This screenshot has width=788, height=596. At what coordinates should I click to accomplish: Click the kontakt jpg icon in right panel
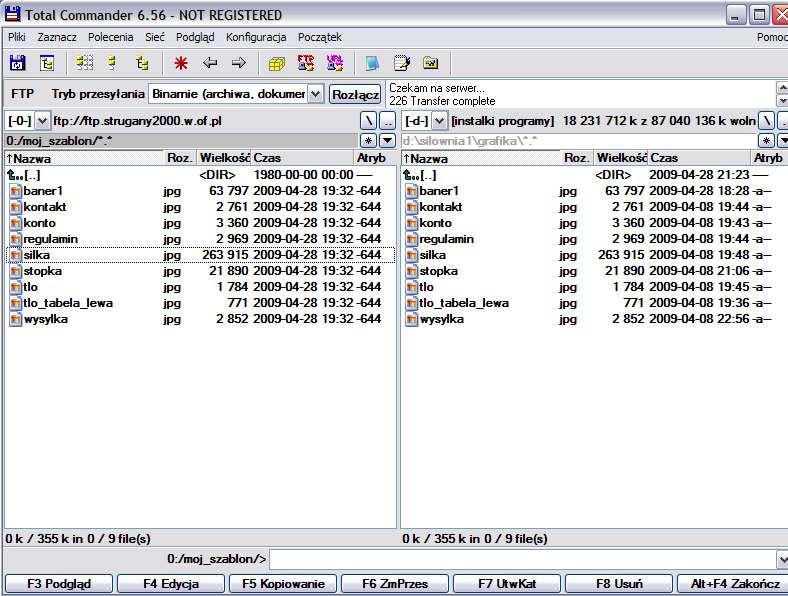(412, 207)
